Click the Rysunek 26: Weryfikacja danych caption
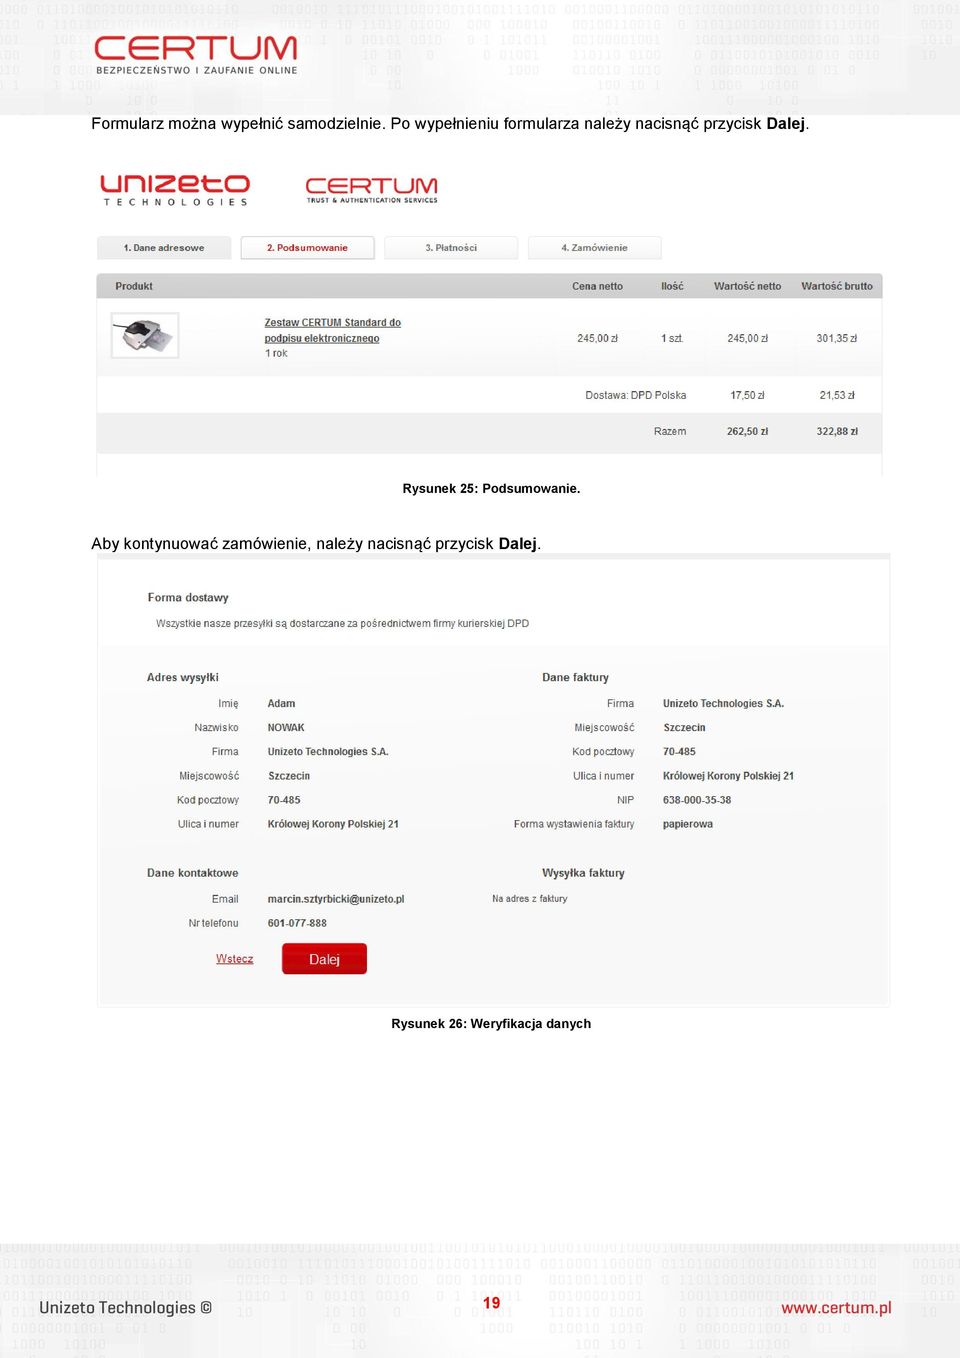960x1358 pixels. [491, 1024]
